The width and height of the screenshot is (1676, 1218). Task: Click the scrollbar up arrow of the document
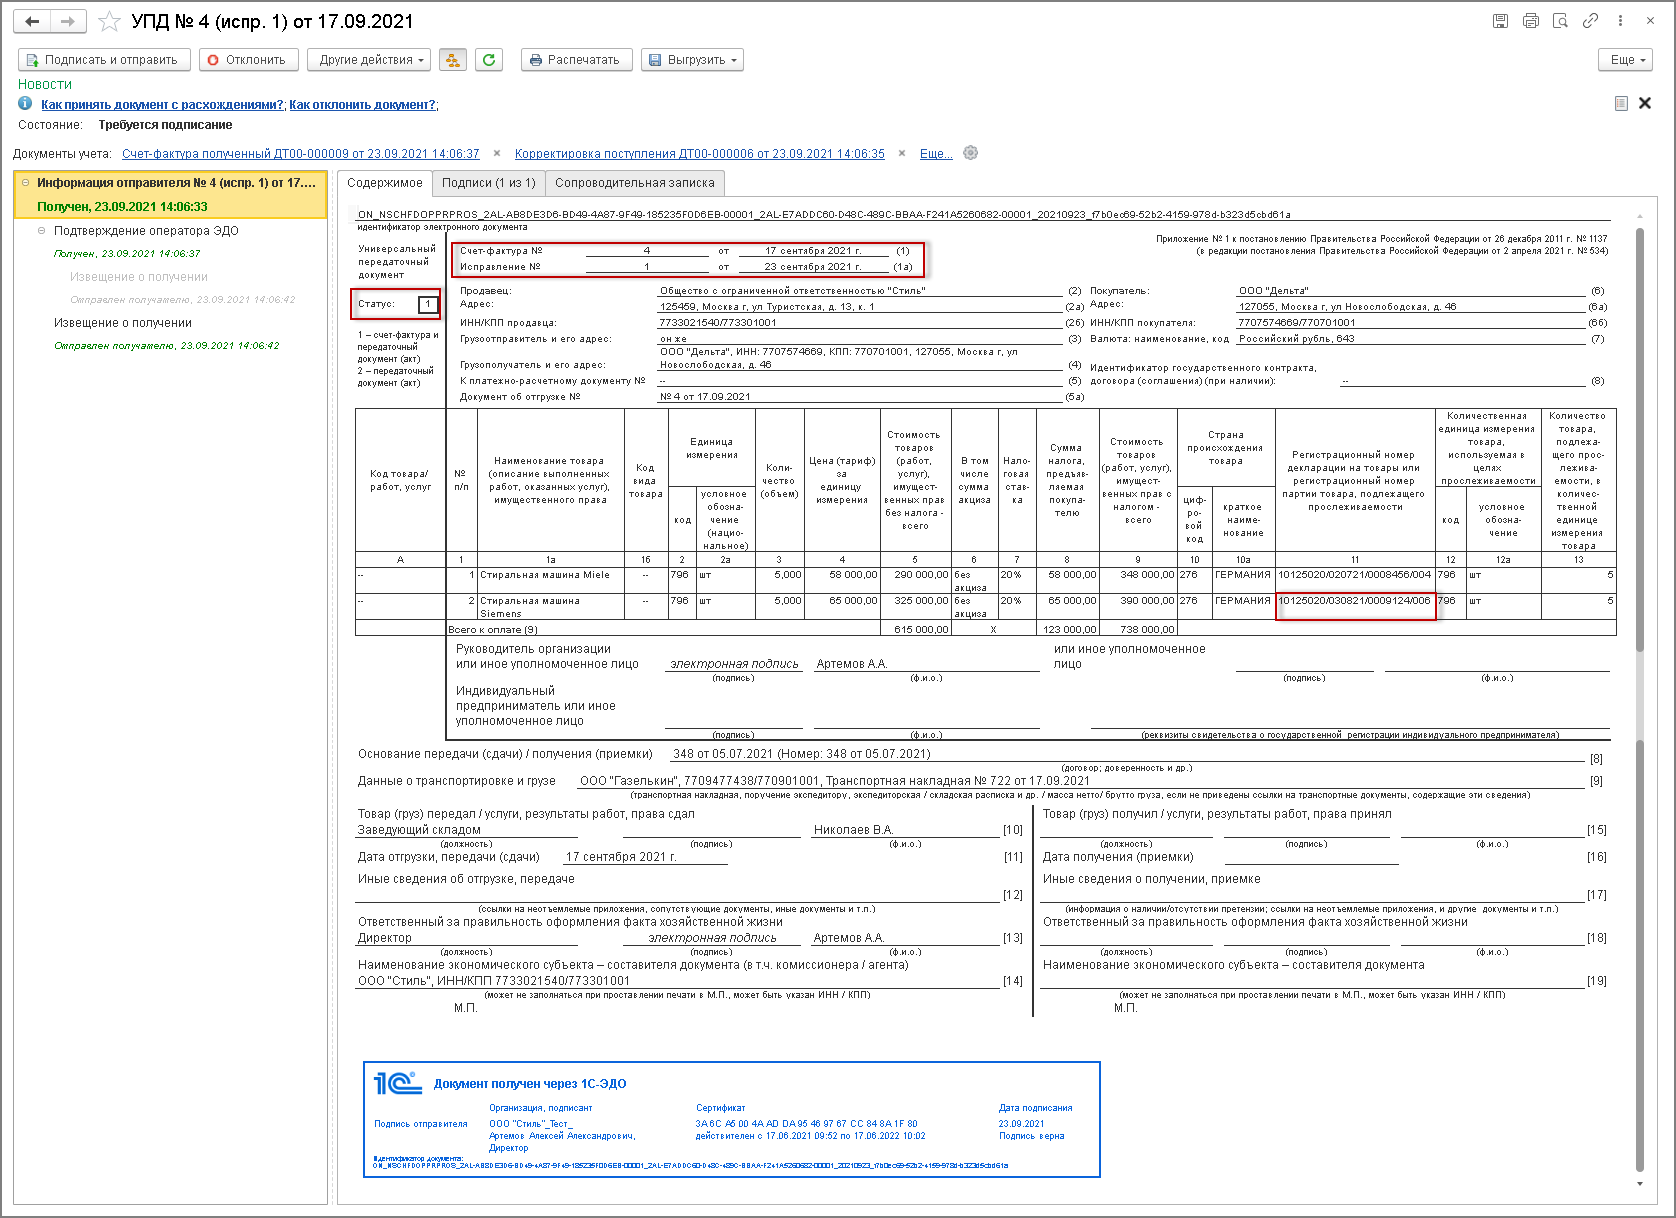[1640, 216]
